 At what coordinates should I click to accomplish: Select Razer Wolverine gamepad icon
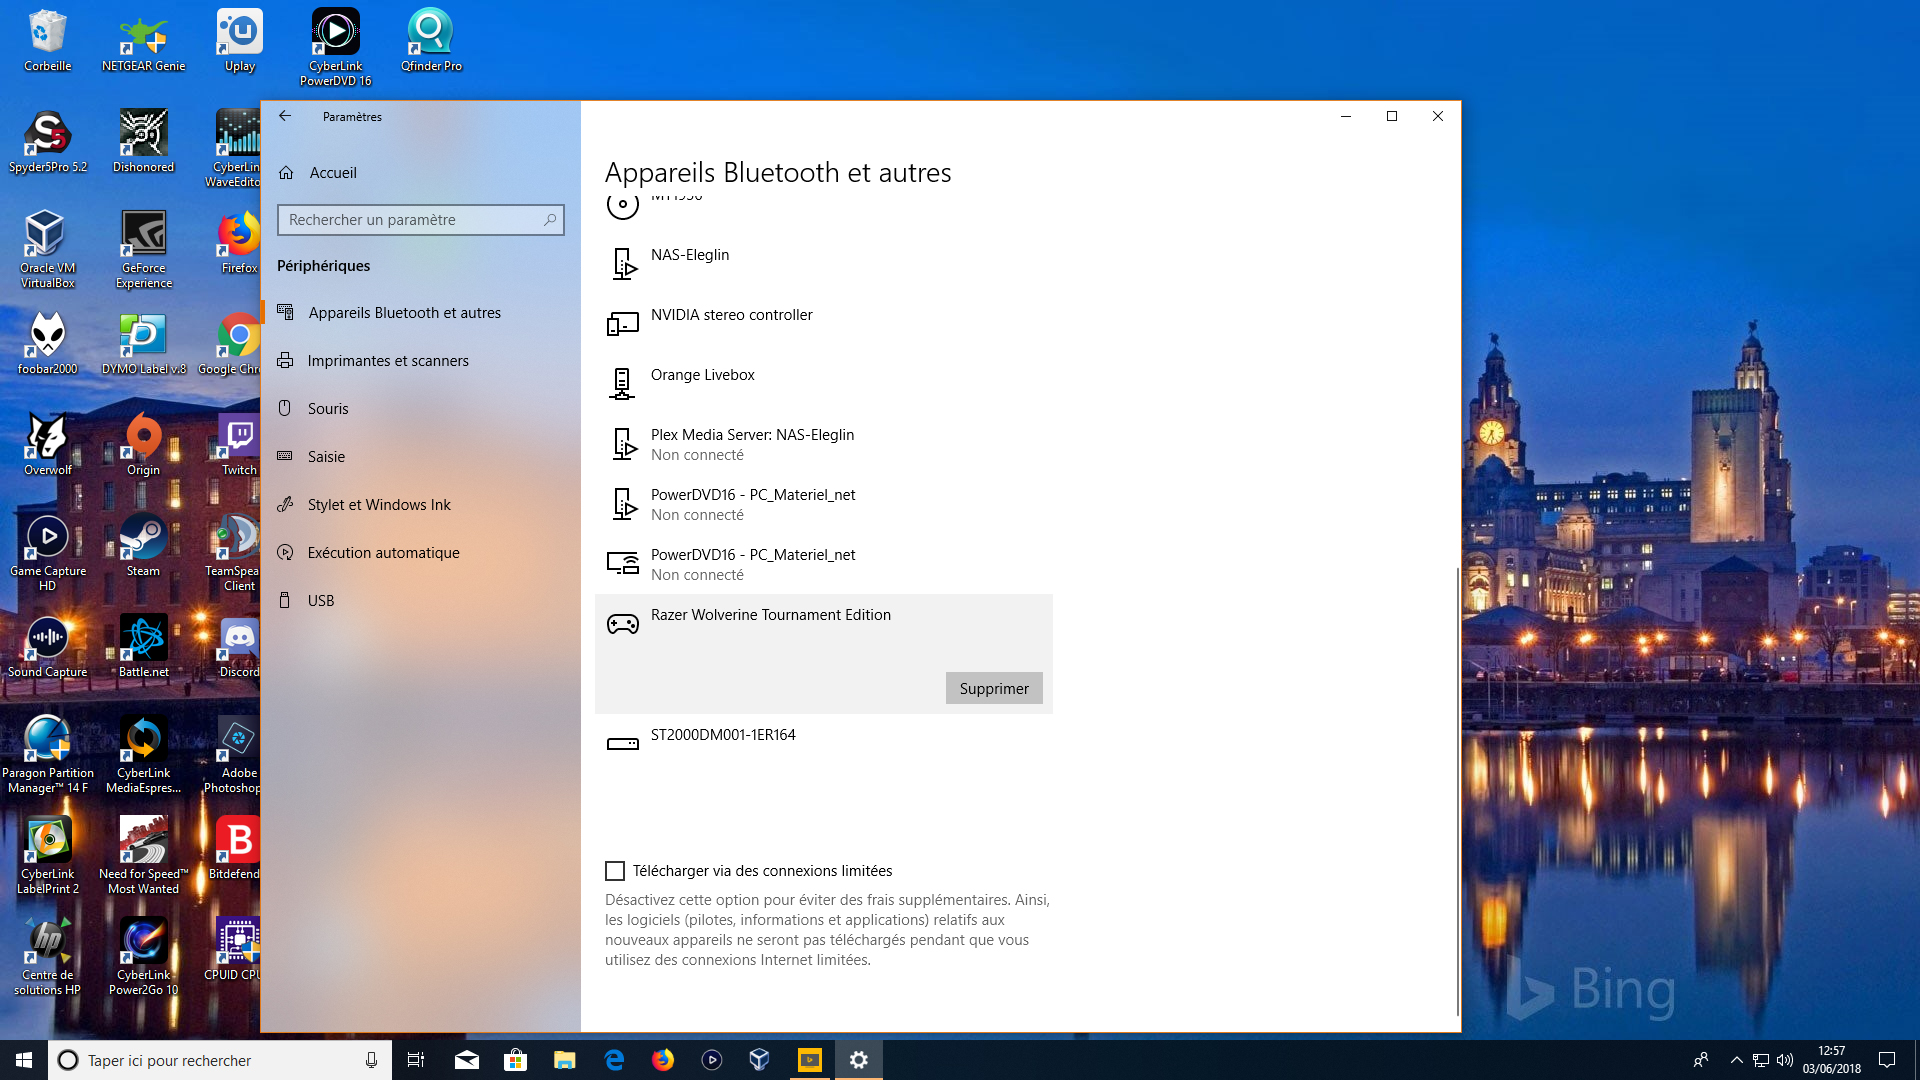point(622,624)
